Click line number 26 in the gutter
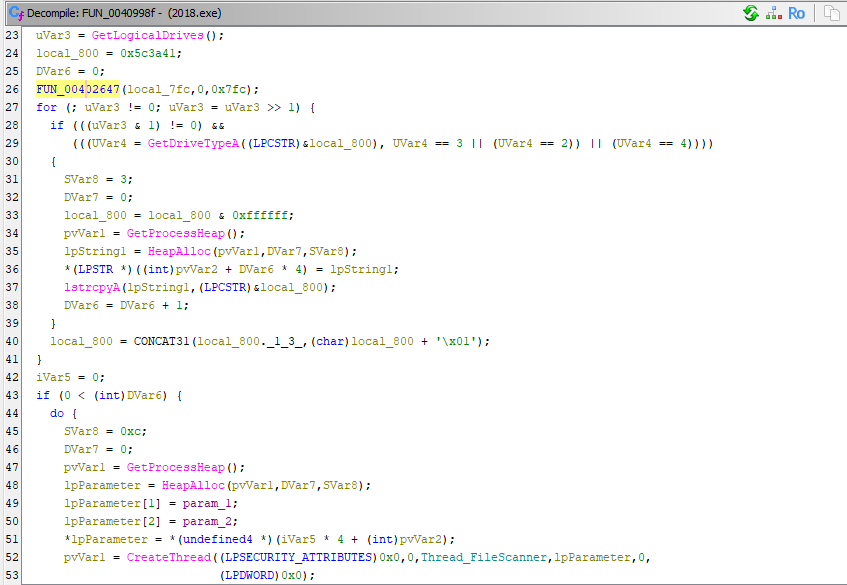Screen dimensions: 847x585 (12, 89)
